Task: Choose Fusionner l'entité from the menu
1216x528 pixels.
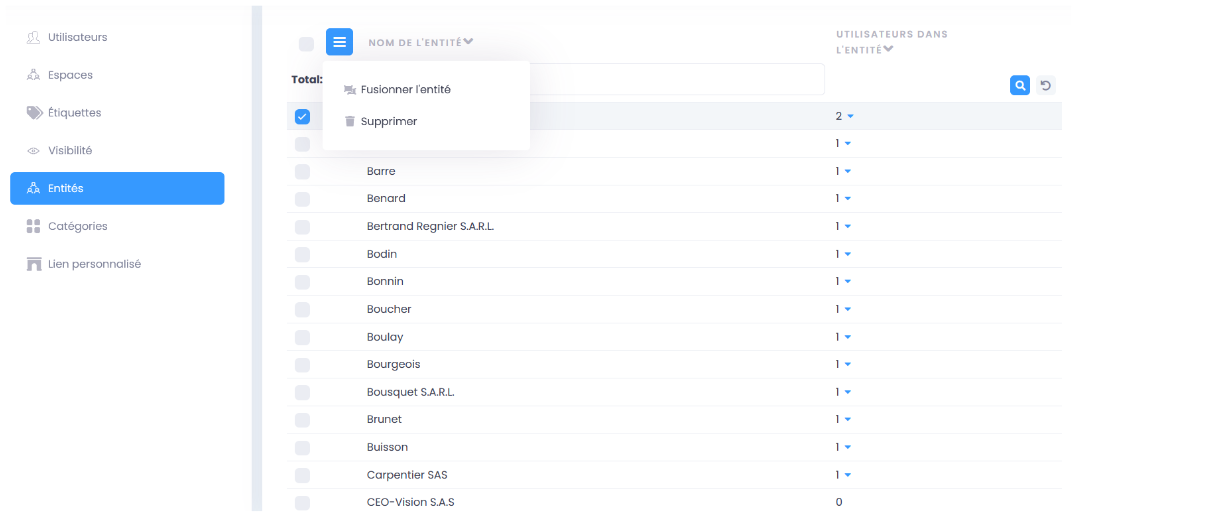Action: click(x=405, y=90)
